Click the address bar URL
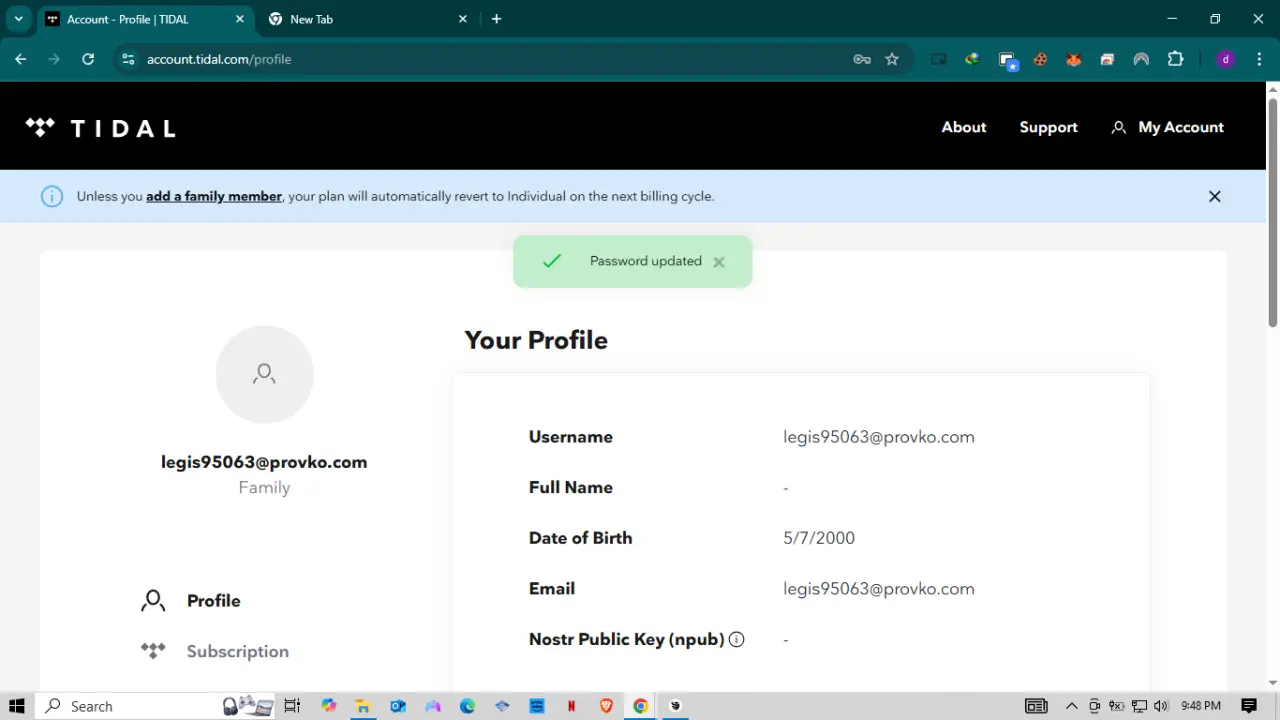Screen dimensions: 1280x720 pos(219,59)
